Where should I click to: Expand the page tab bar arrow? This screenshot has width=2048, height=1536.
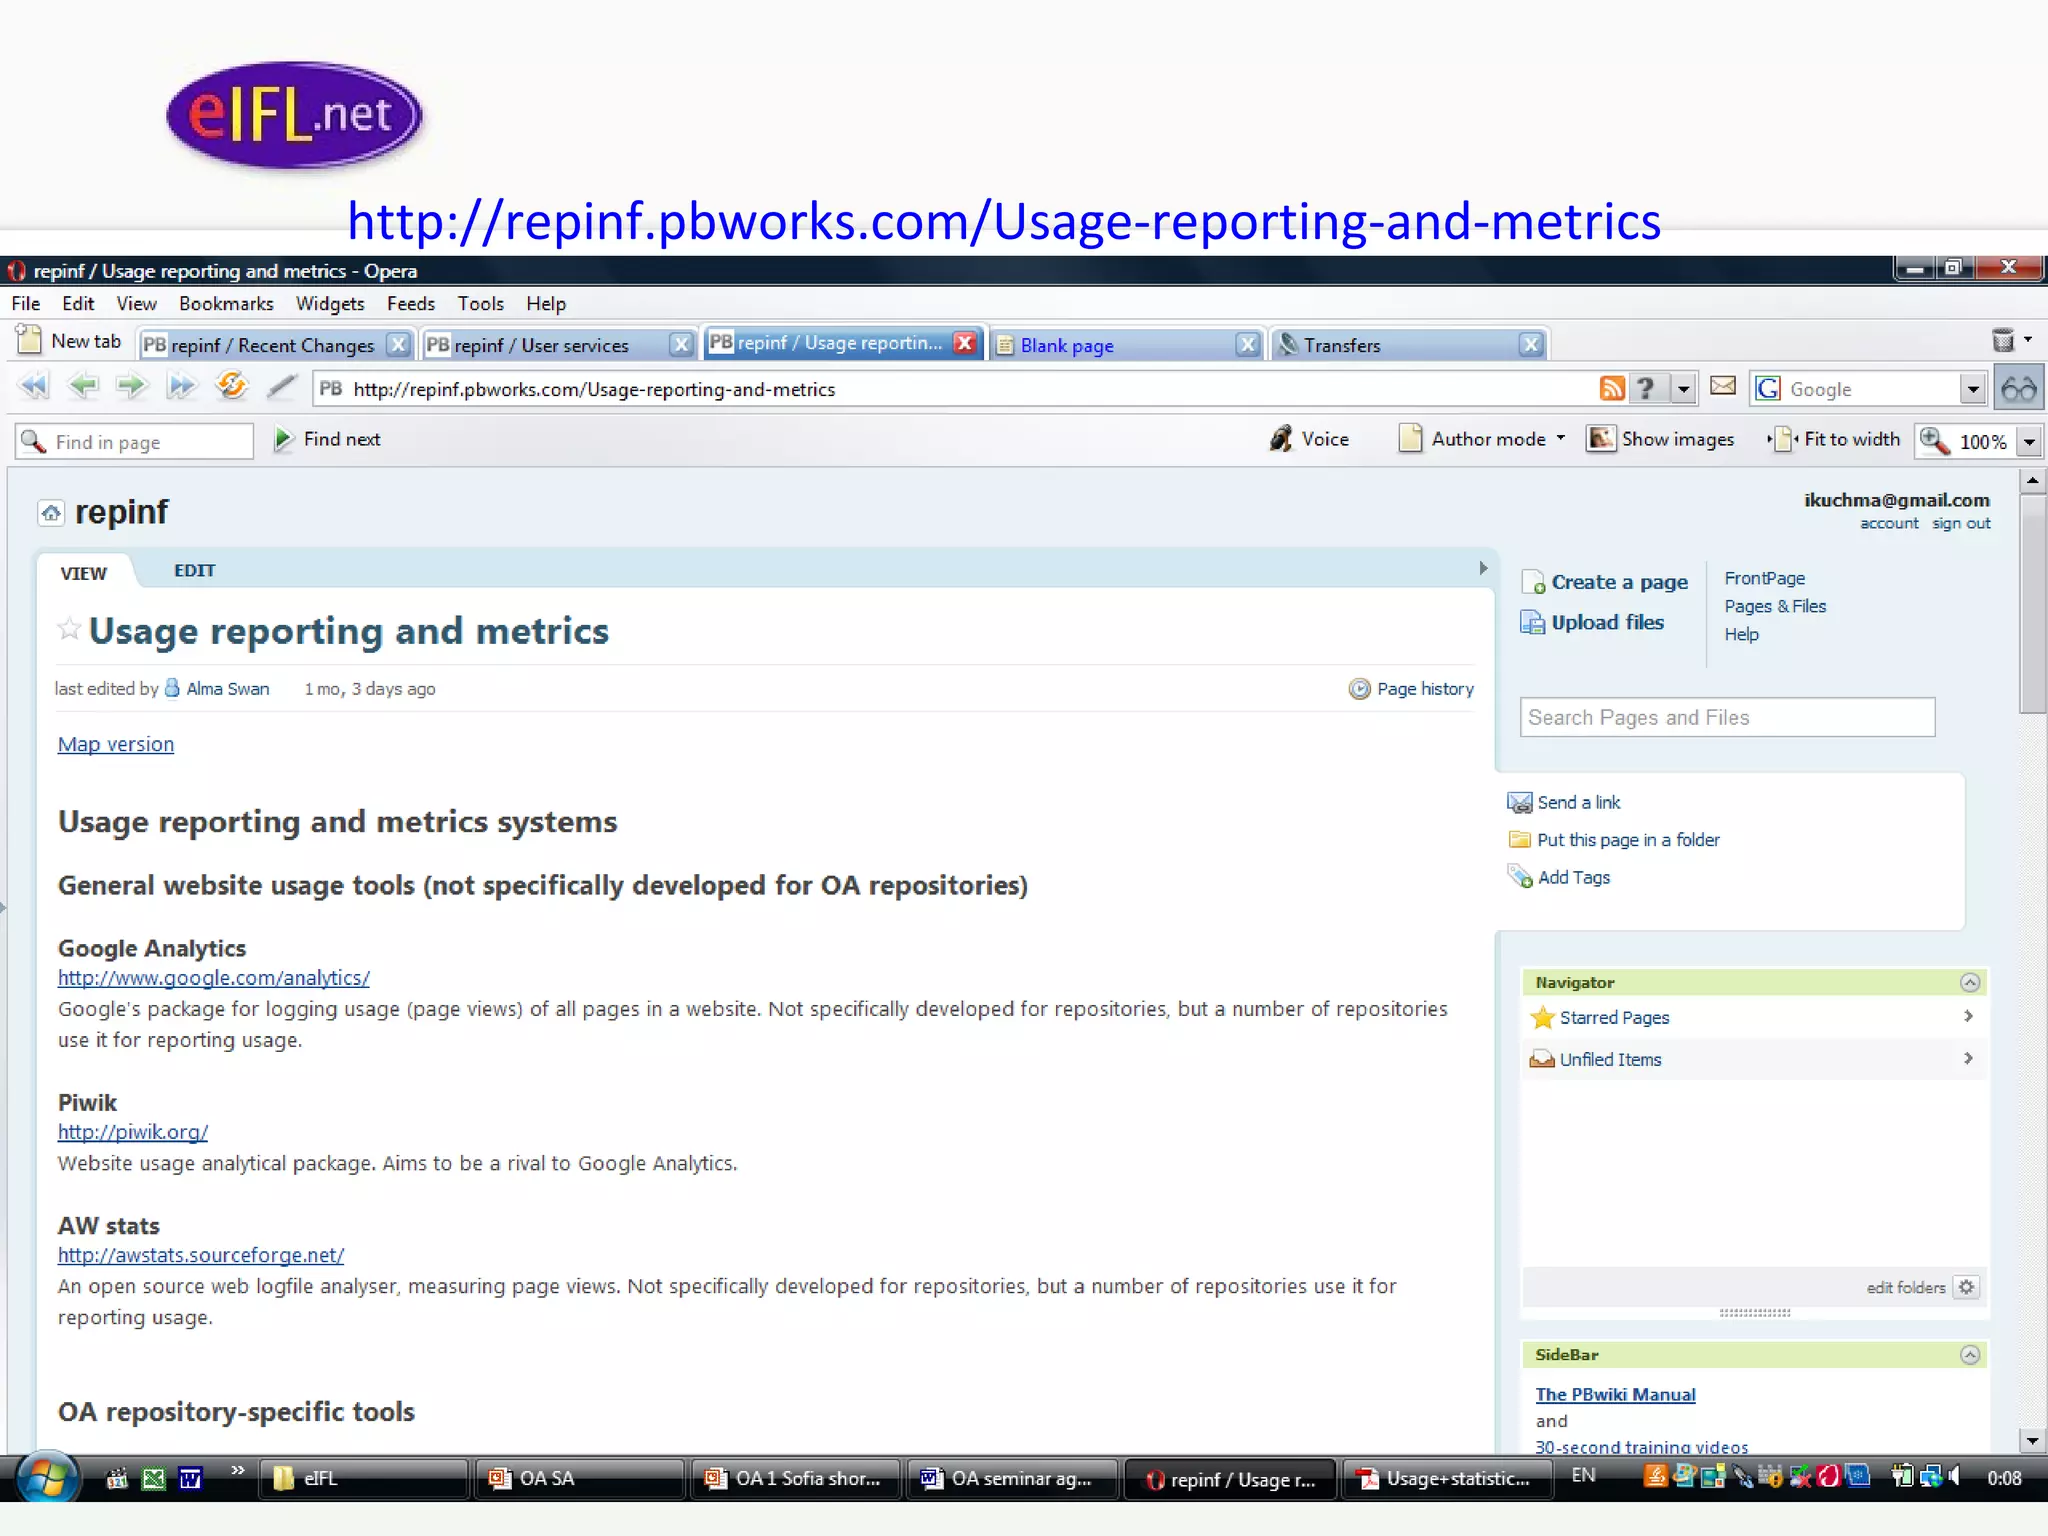tap(1483, 569)
